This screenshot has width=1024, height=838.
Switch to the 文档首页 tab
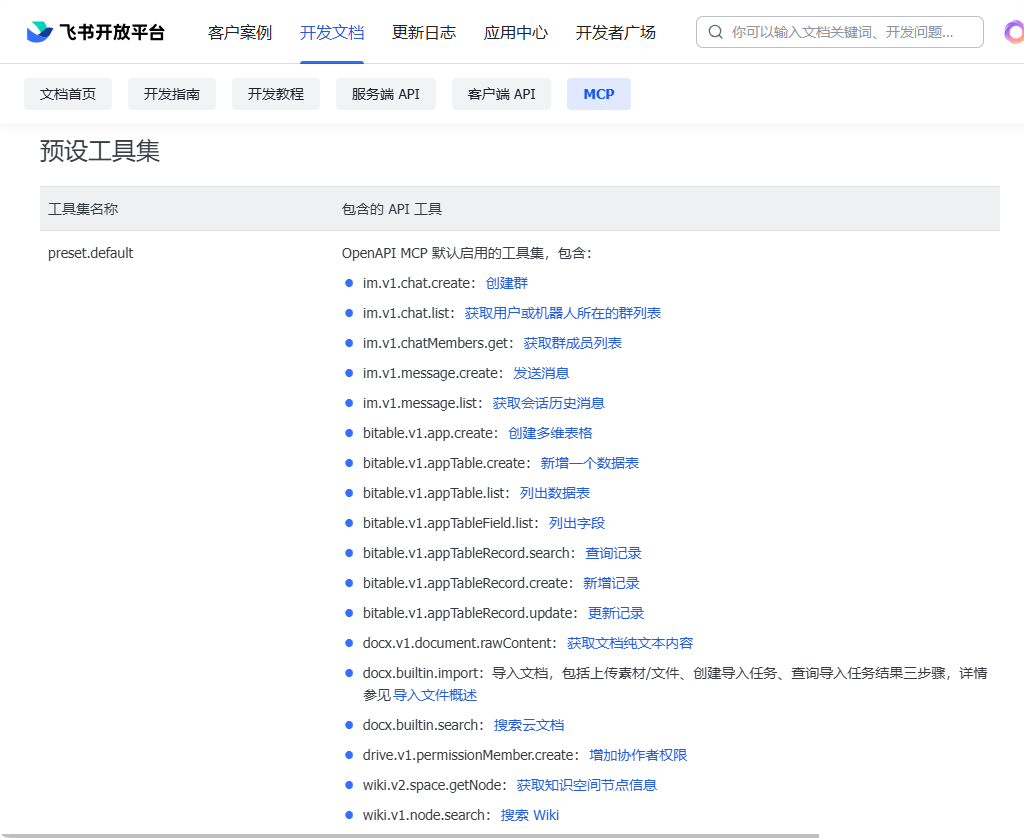(x=68, y=94)
